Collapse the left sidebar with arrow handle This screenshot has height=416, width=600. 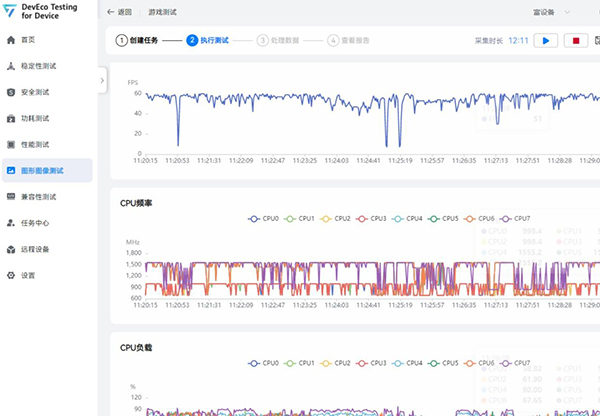click(103, 79)
